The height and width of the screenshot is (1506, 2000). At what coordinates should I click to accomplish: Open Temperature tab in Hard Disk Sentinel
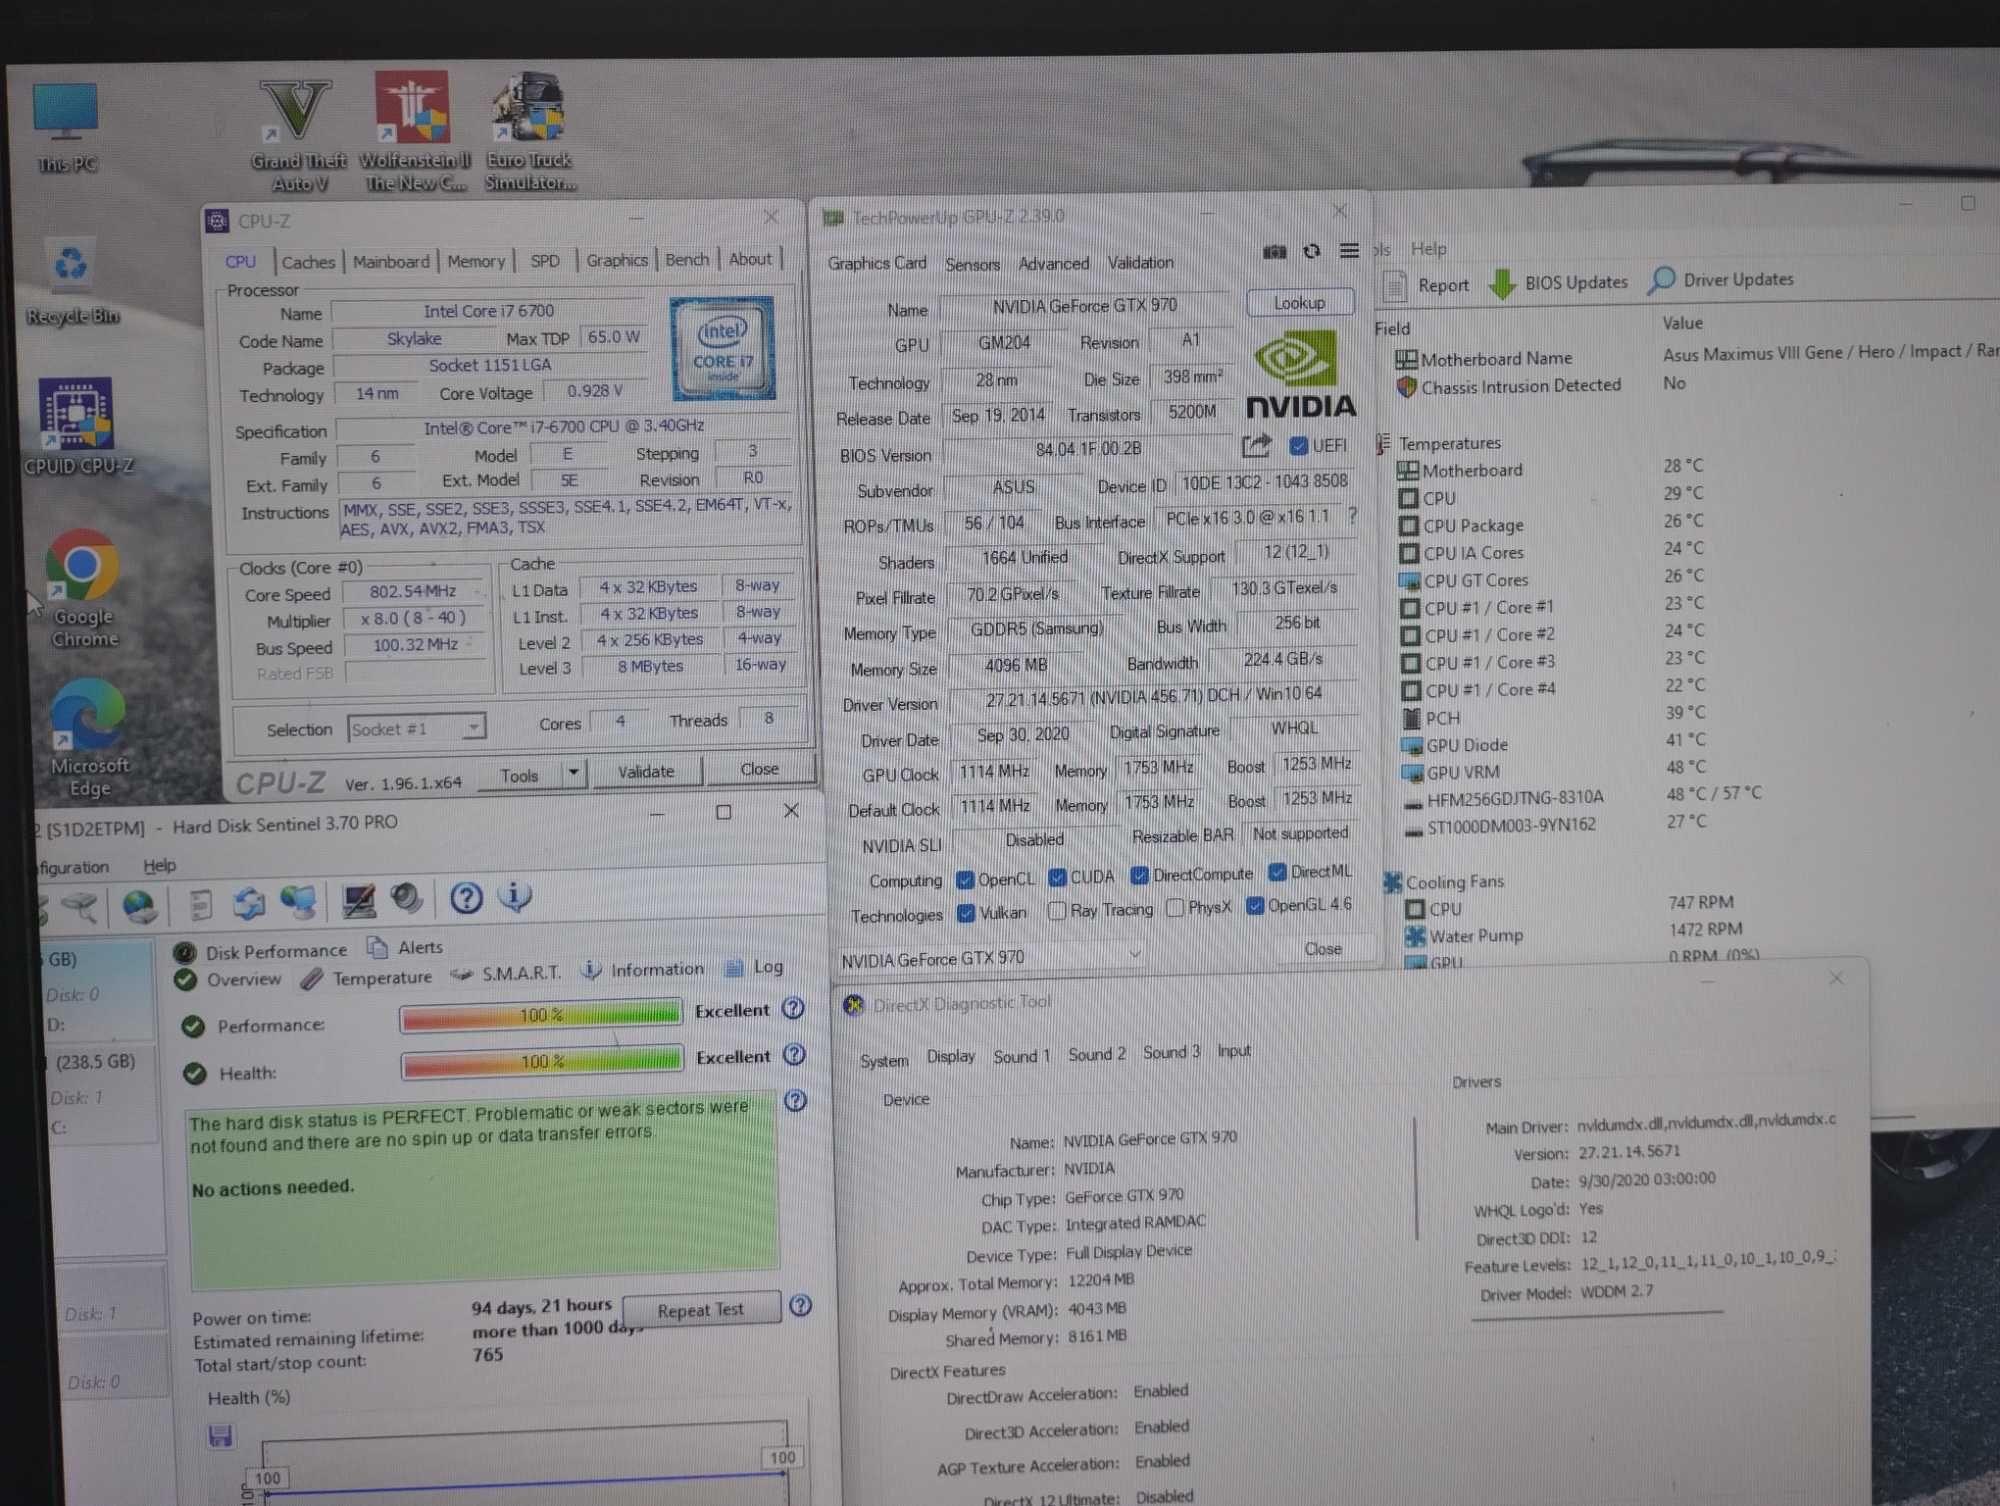367,978
